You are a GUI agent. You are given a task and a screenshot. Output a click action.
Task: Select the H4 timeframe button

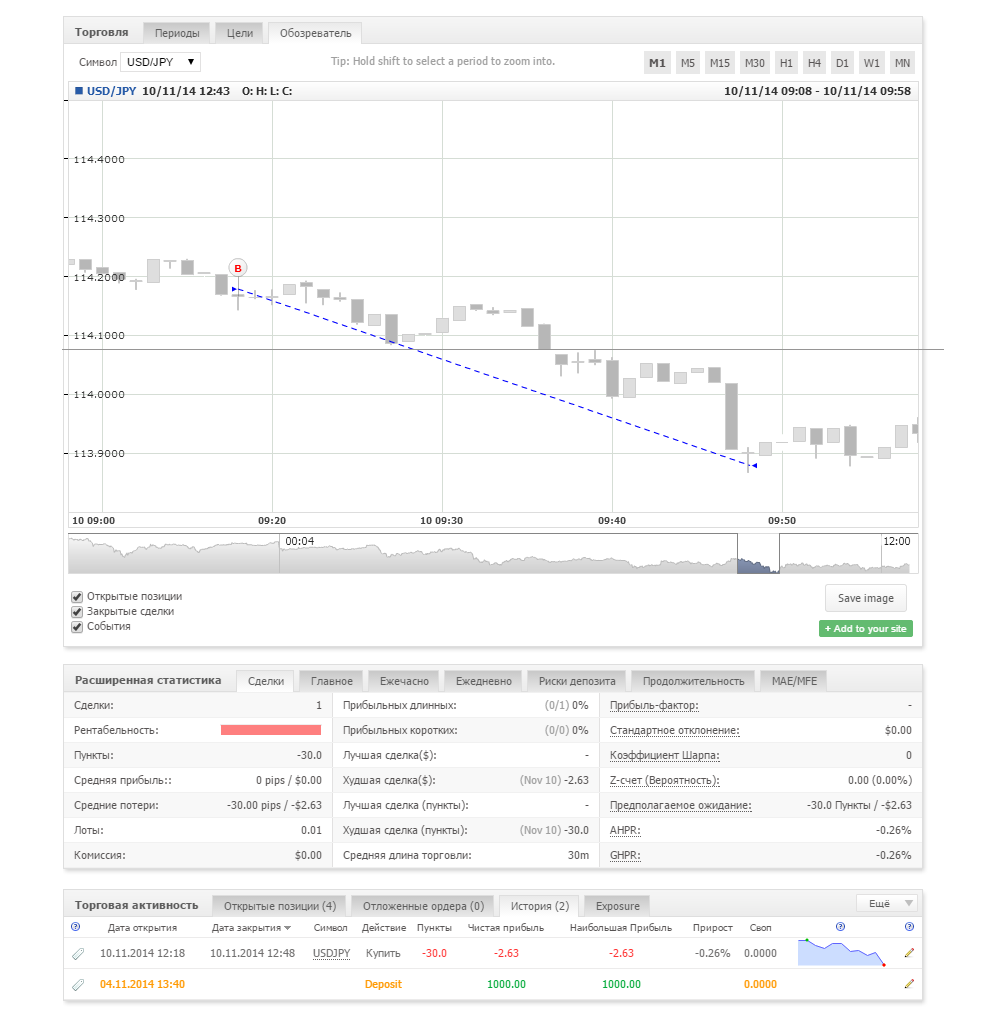coord(815,63)
